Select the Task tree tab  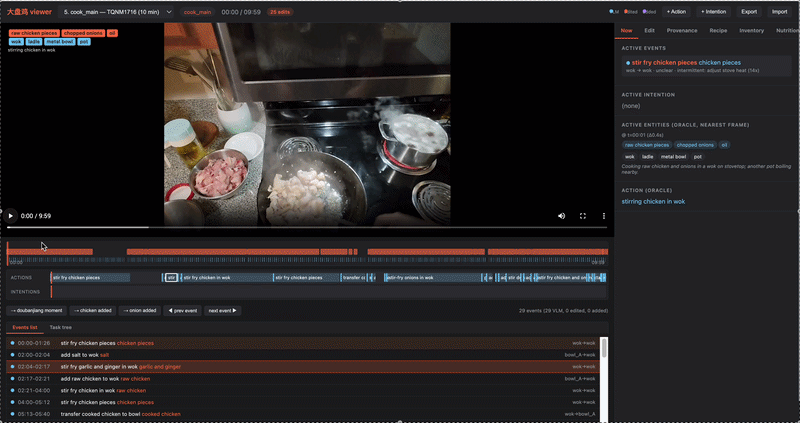[60, 328]
